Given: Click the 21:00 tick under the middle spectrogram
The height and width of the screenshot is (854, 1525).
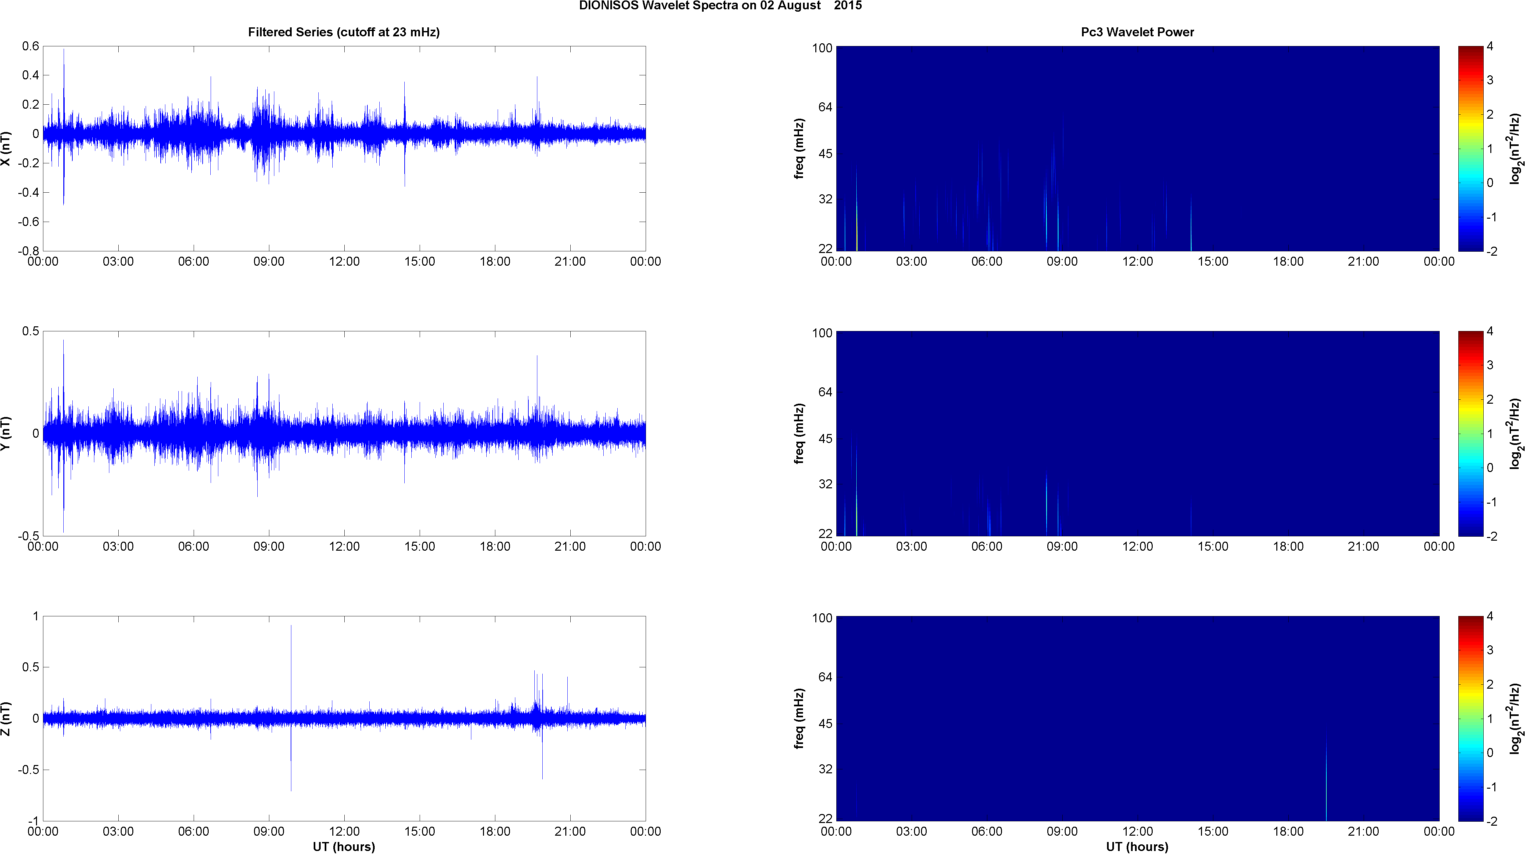Looking at the screenshot, I should click(1364, 547).
